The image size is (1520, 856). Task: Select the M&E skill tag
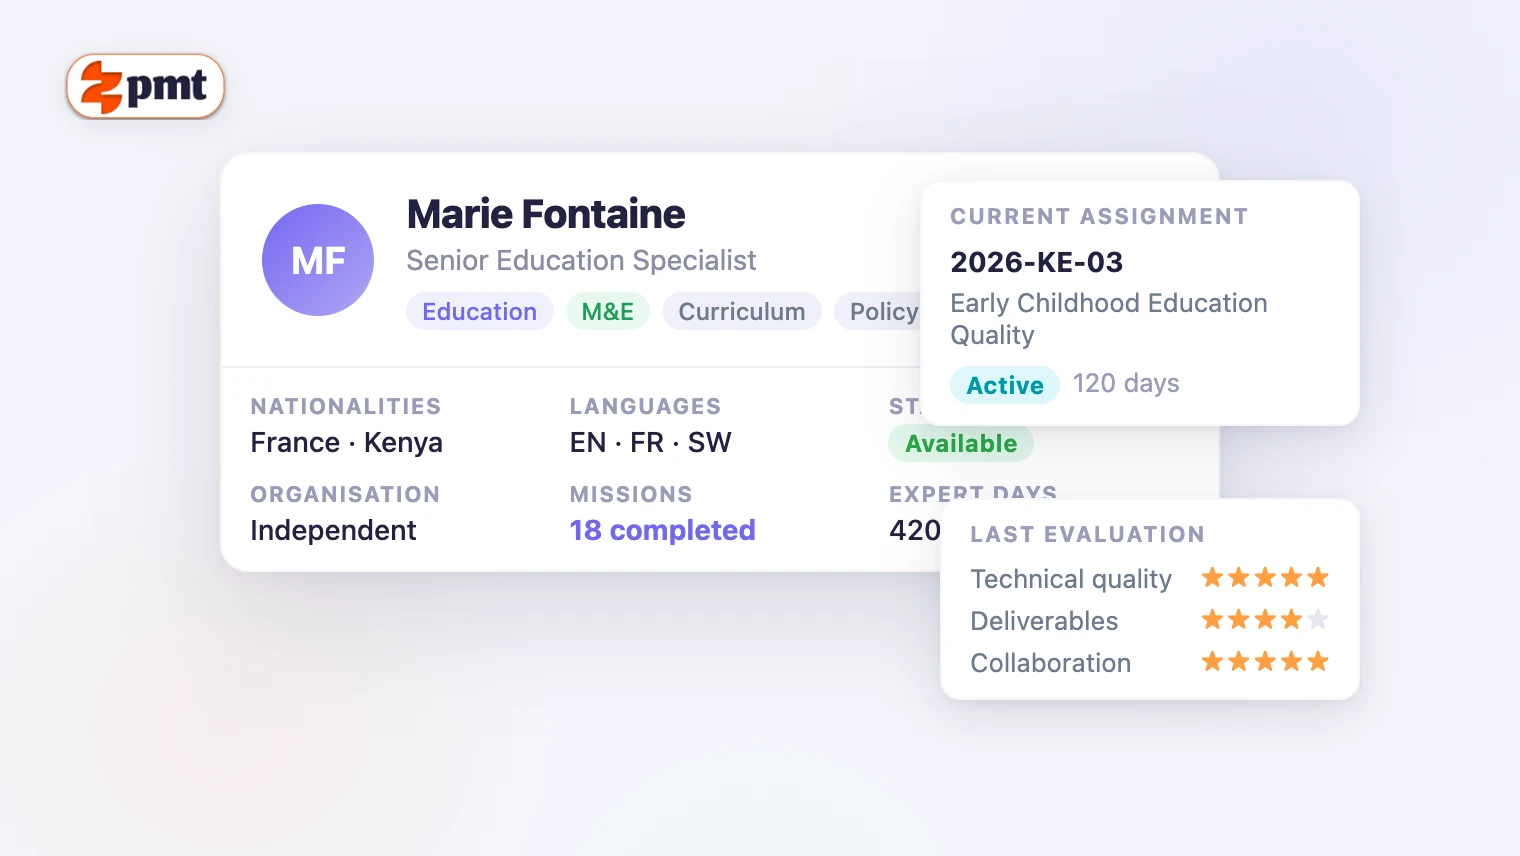point(608,312)
